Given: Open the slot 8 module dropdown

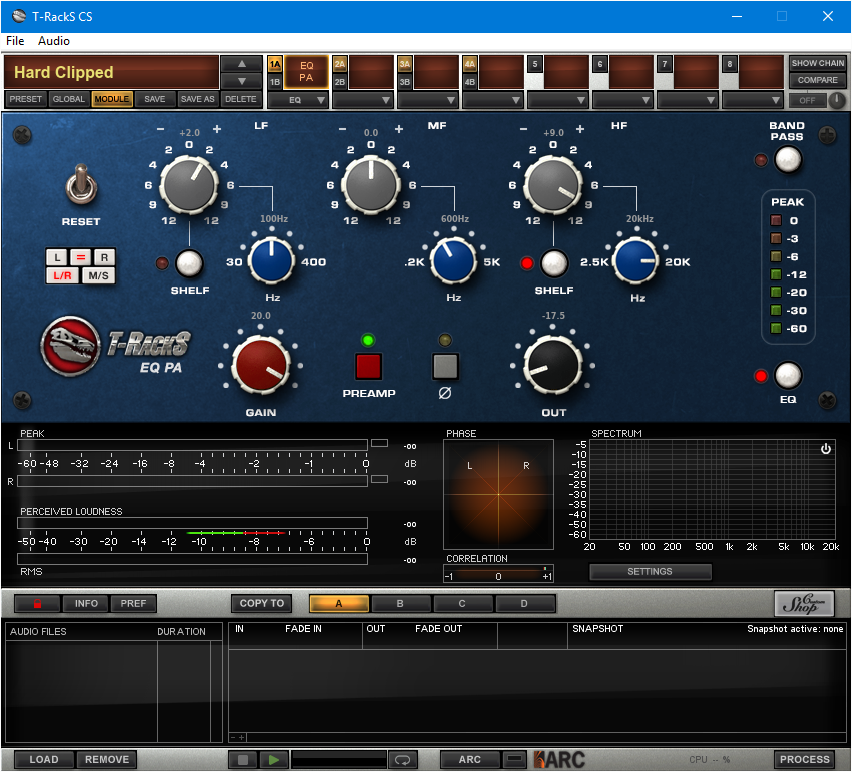Looking at the screenshot, I should [x=753, y=100].
